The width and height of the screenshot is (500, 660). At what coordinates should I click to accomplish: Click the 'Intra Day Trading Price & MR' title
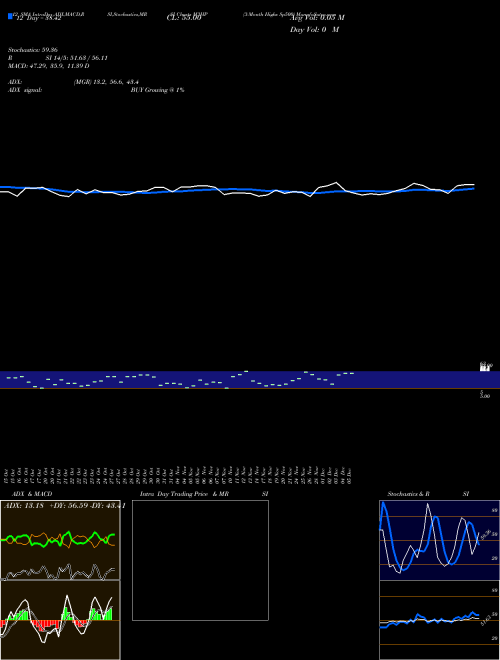pos(184,494)
